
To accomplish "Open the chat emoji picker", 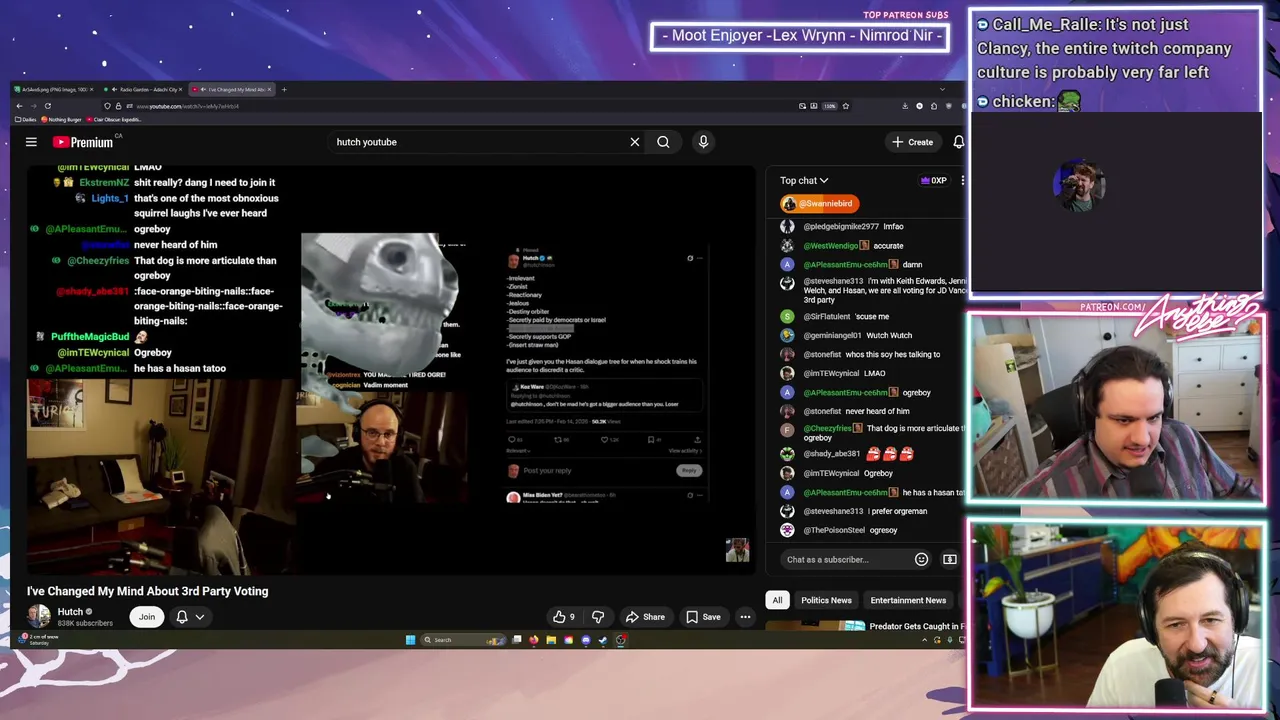I will (921, 560).
